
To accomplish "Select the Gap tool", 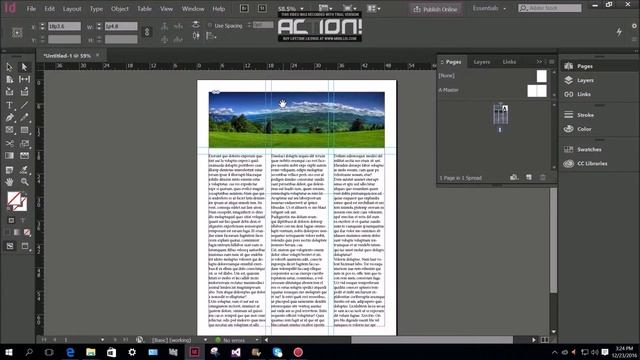I will pyautogui.click(x=24, y=79).
